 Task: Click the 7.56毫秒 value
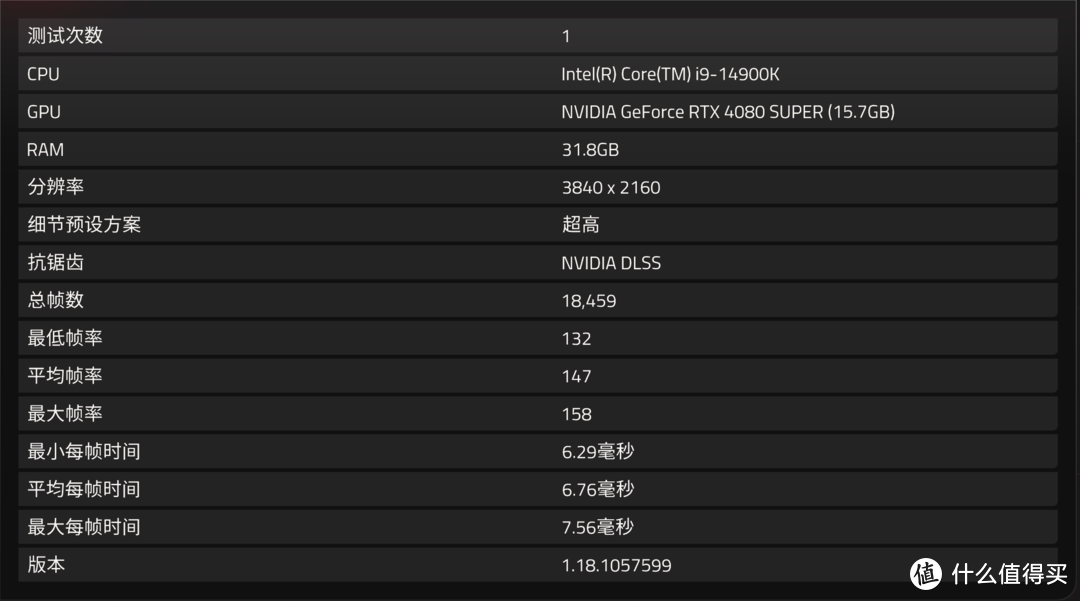click(598, 527)
